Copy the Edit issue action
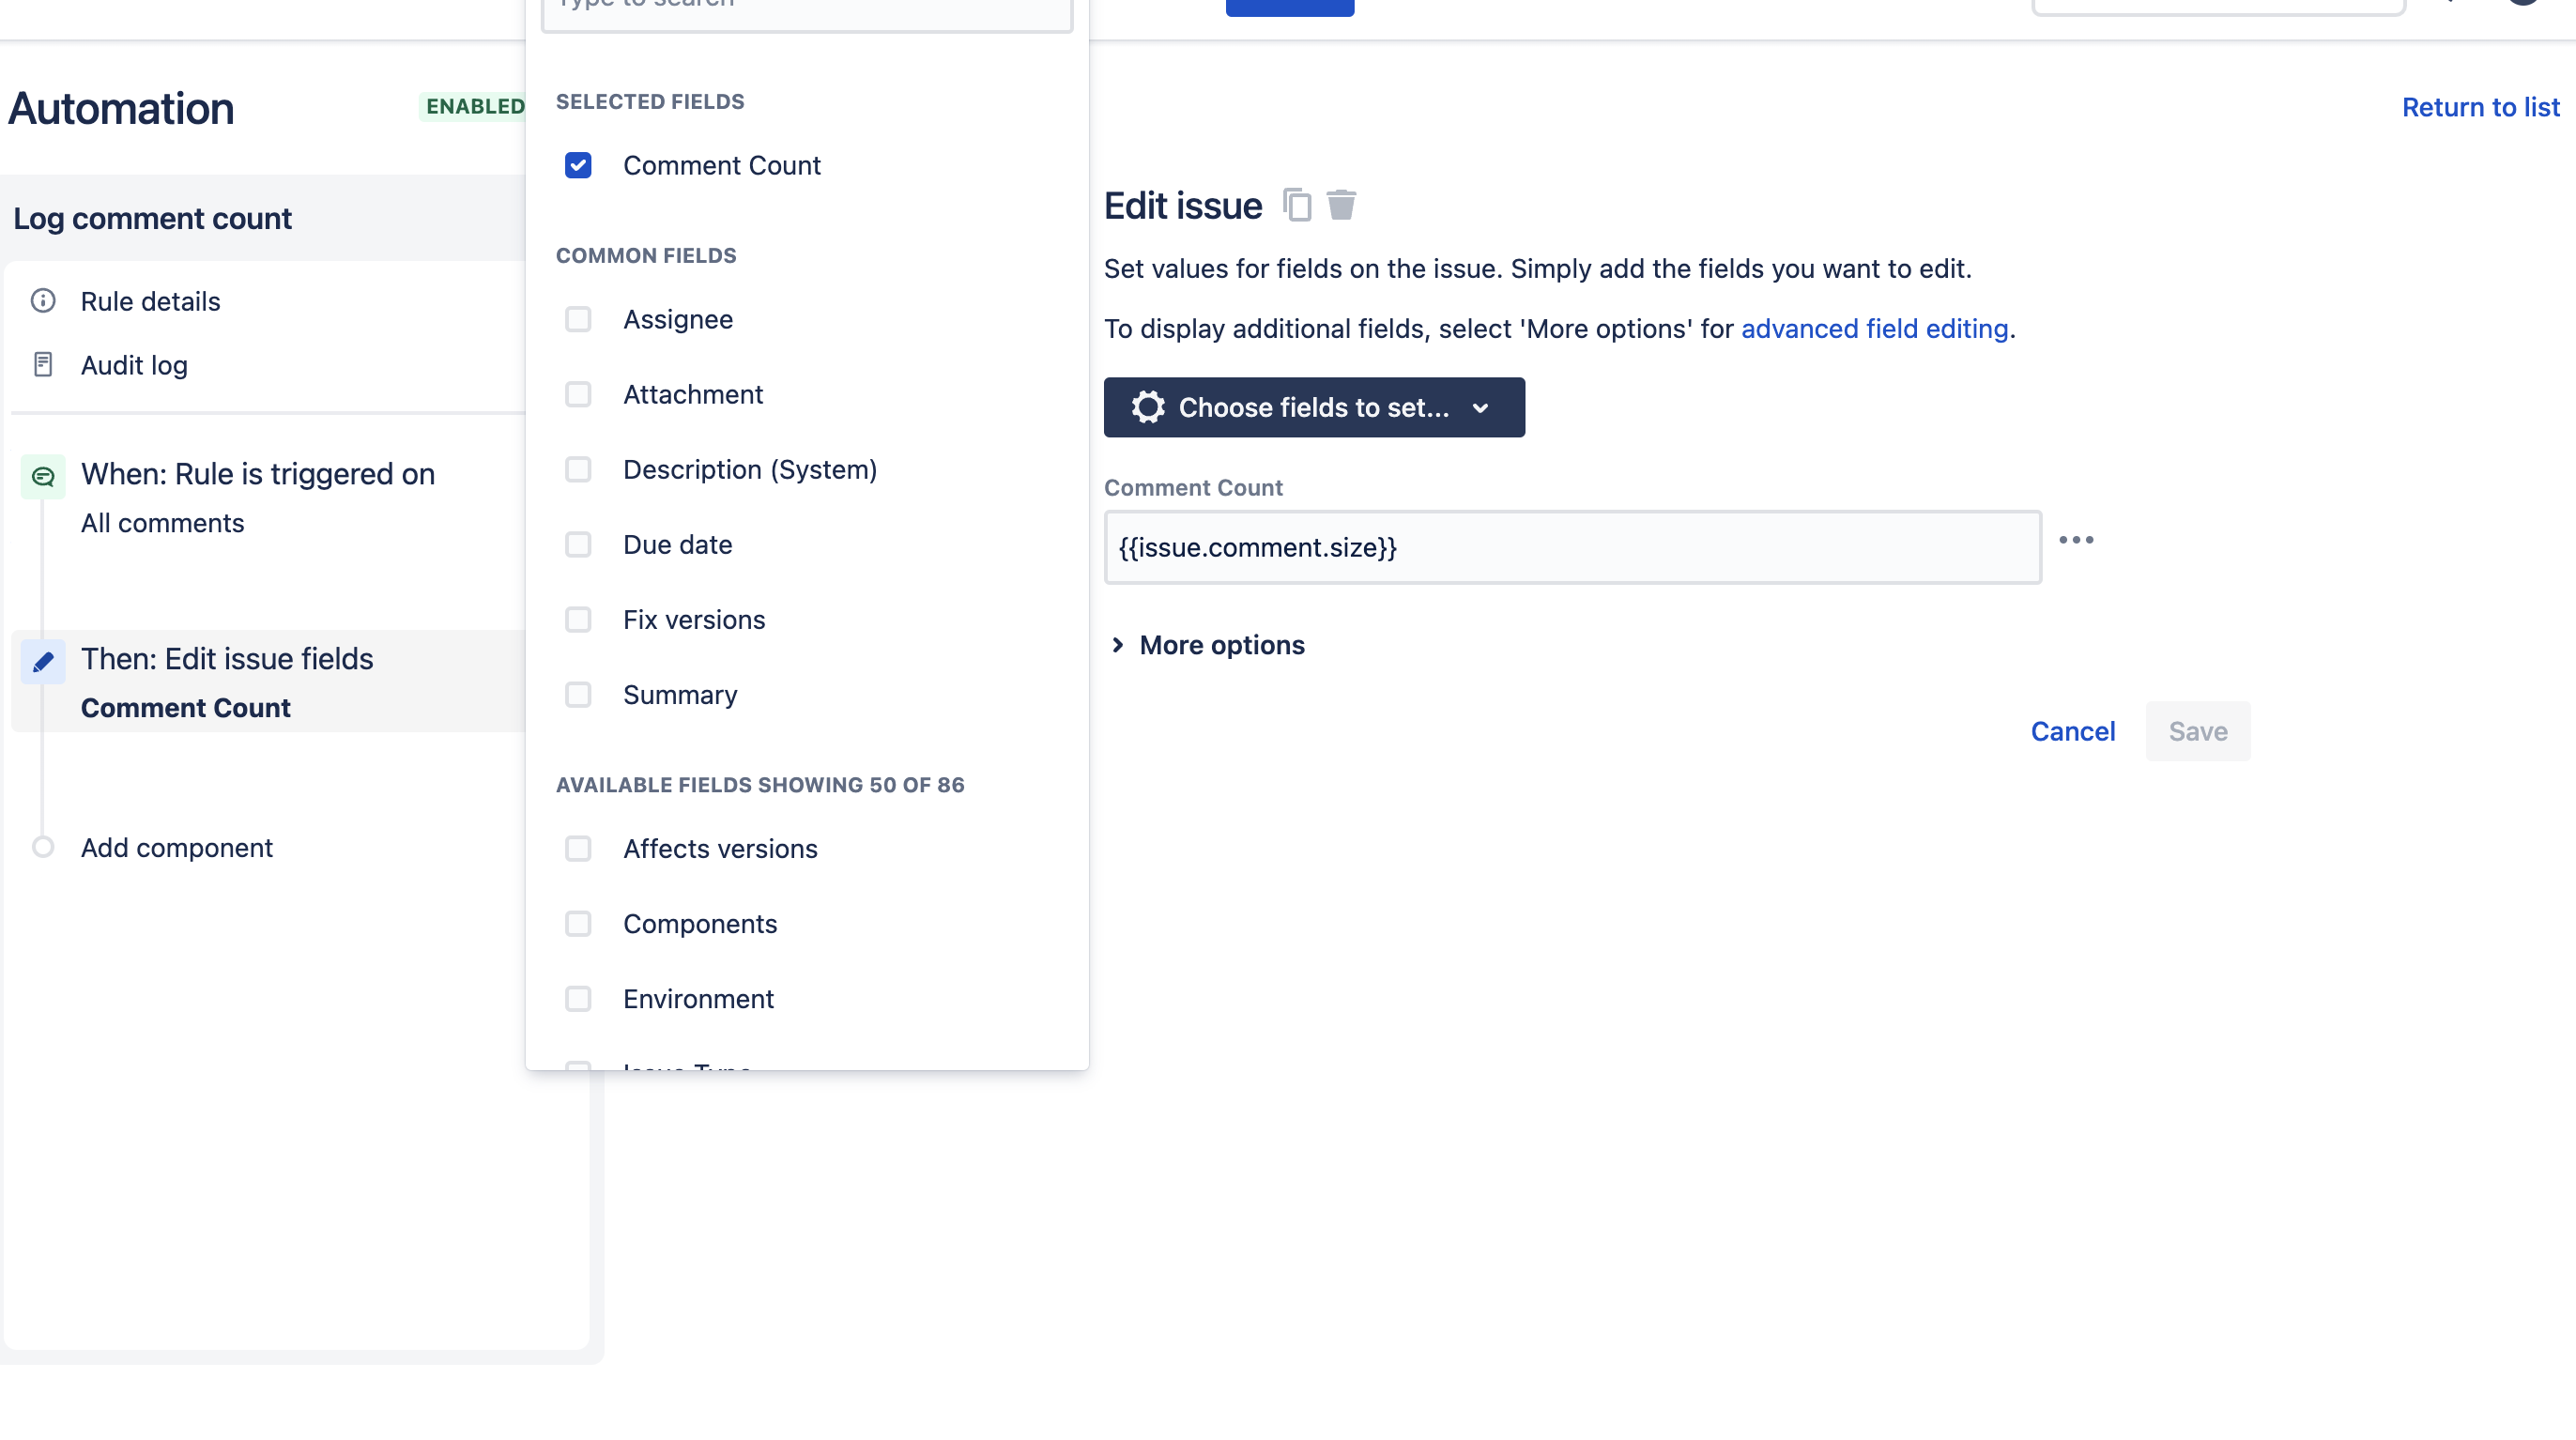 point(1298,205)
